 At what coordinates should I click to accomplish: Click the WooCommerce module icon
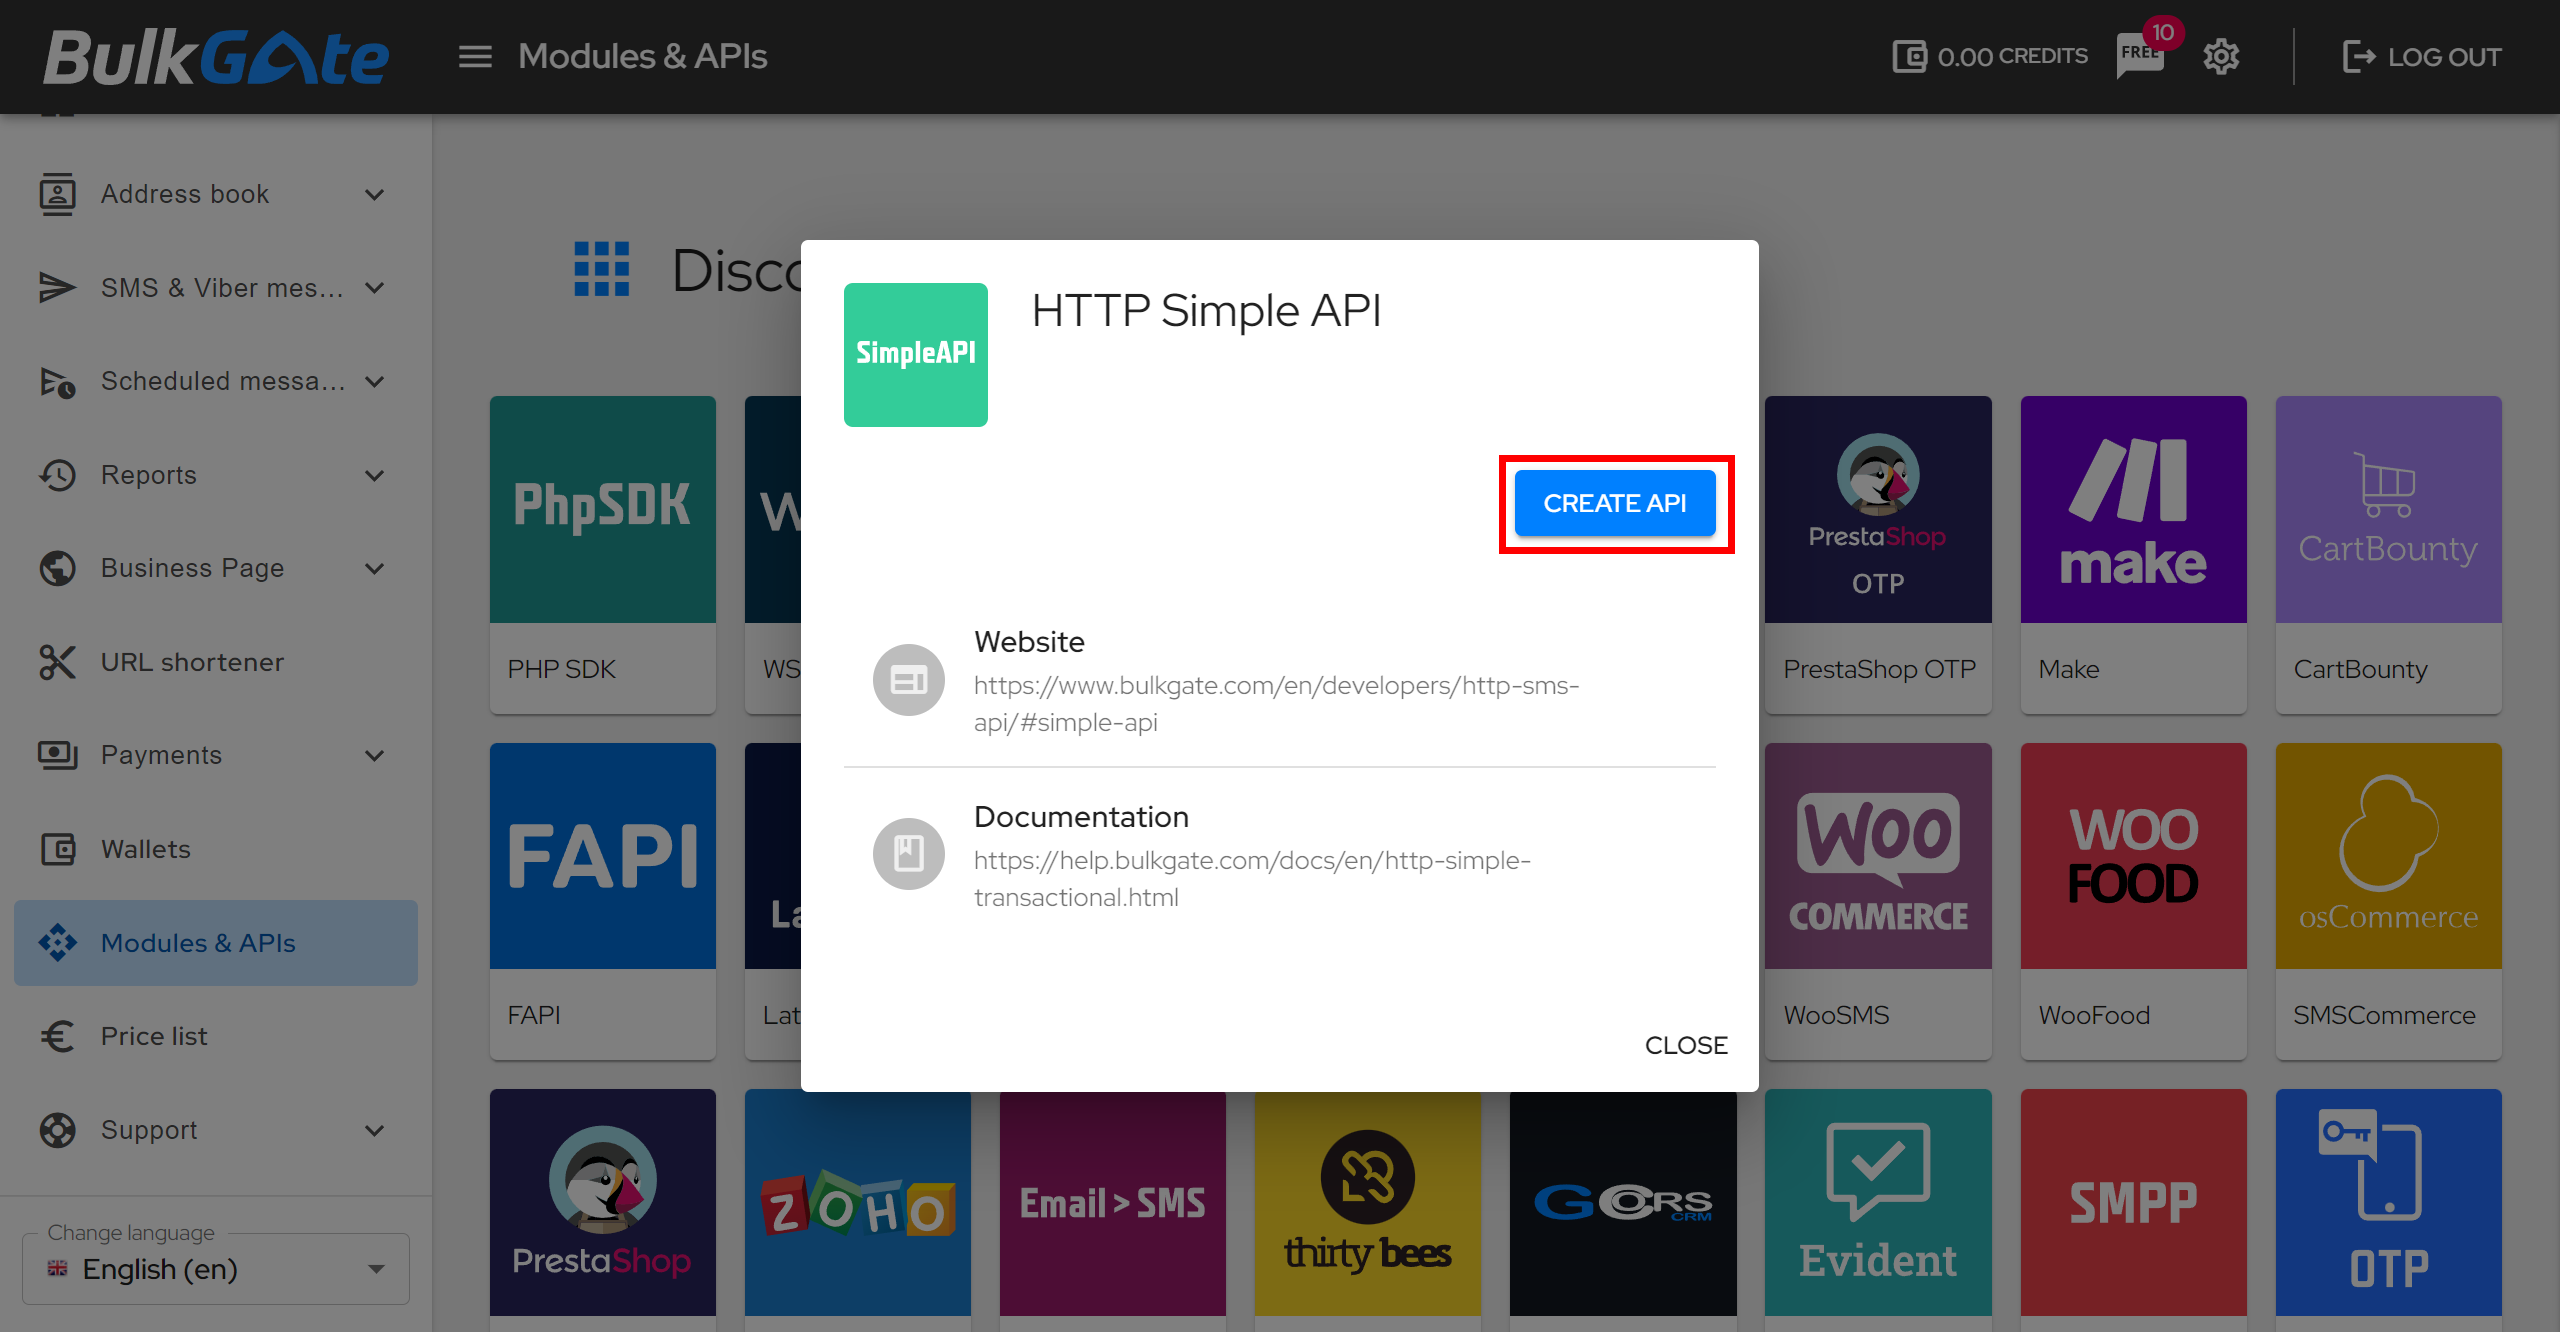1879,863
